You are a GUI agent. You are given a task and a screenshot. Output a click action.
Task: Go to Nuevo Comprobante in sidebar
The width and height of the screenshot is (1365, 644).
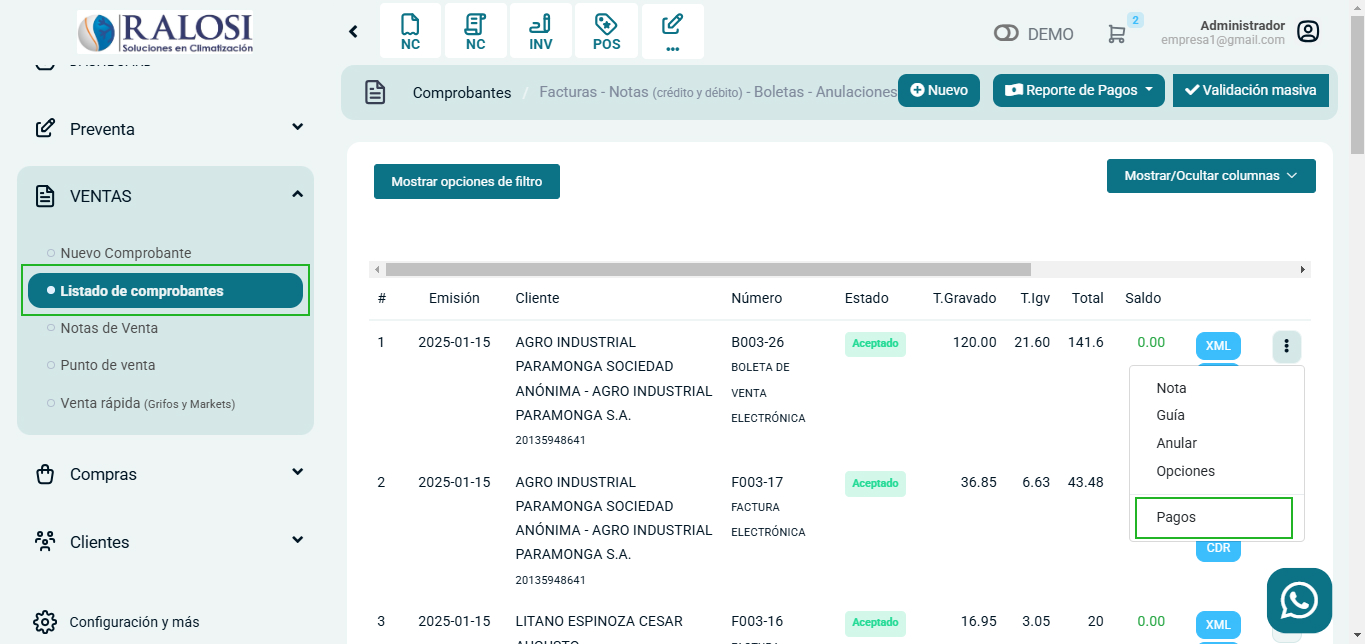click(125, 253)
